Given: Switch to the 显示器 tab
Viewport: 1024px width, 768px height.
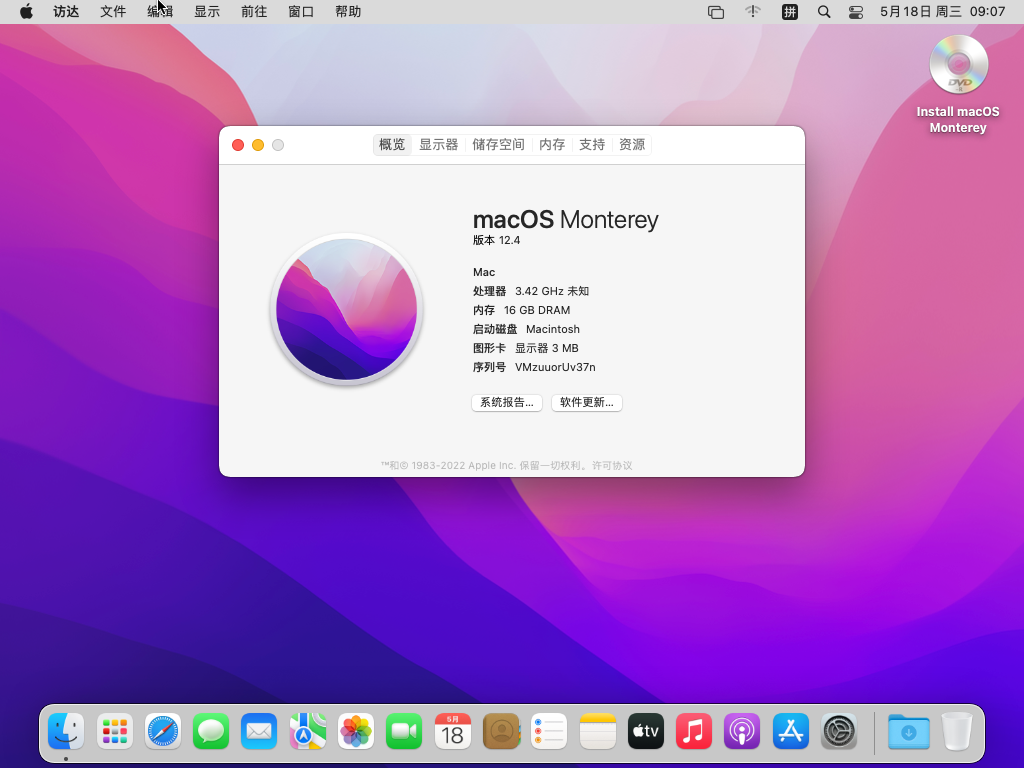Looking at the screenshot, I should pos(438,144).
